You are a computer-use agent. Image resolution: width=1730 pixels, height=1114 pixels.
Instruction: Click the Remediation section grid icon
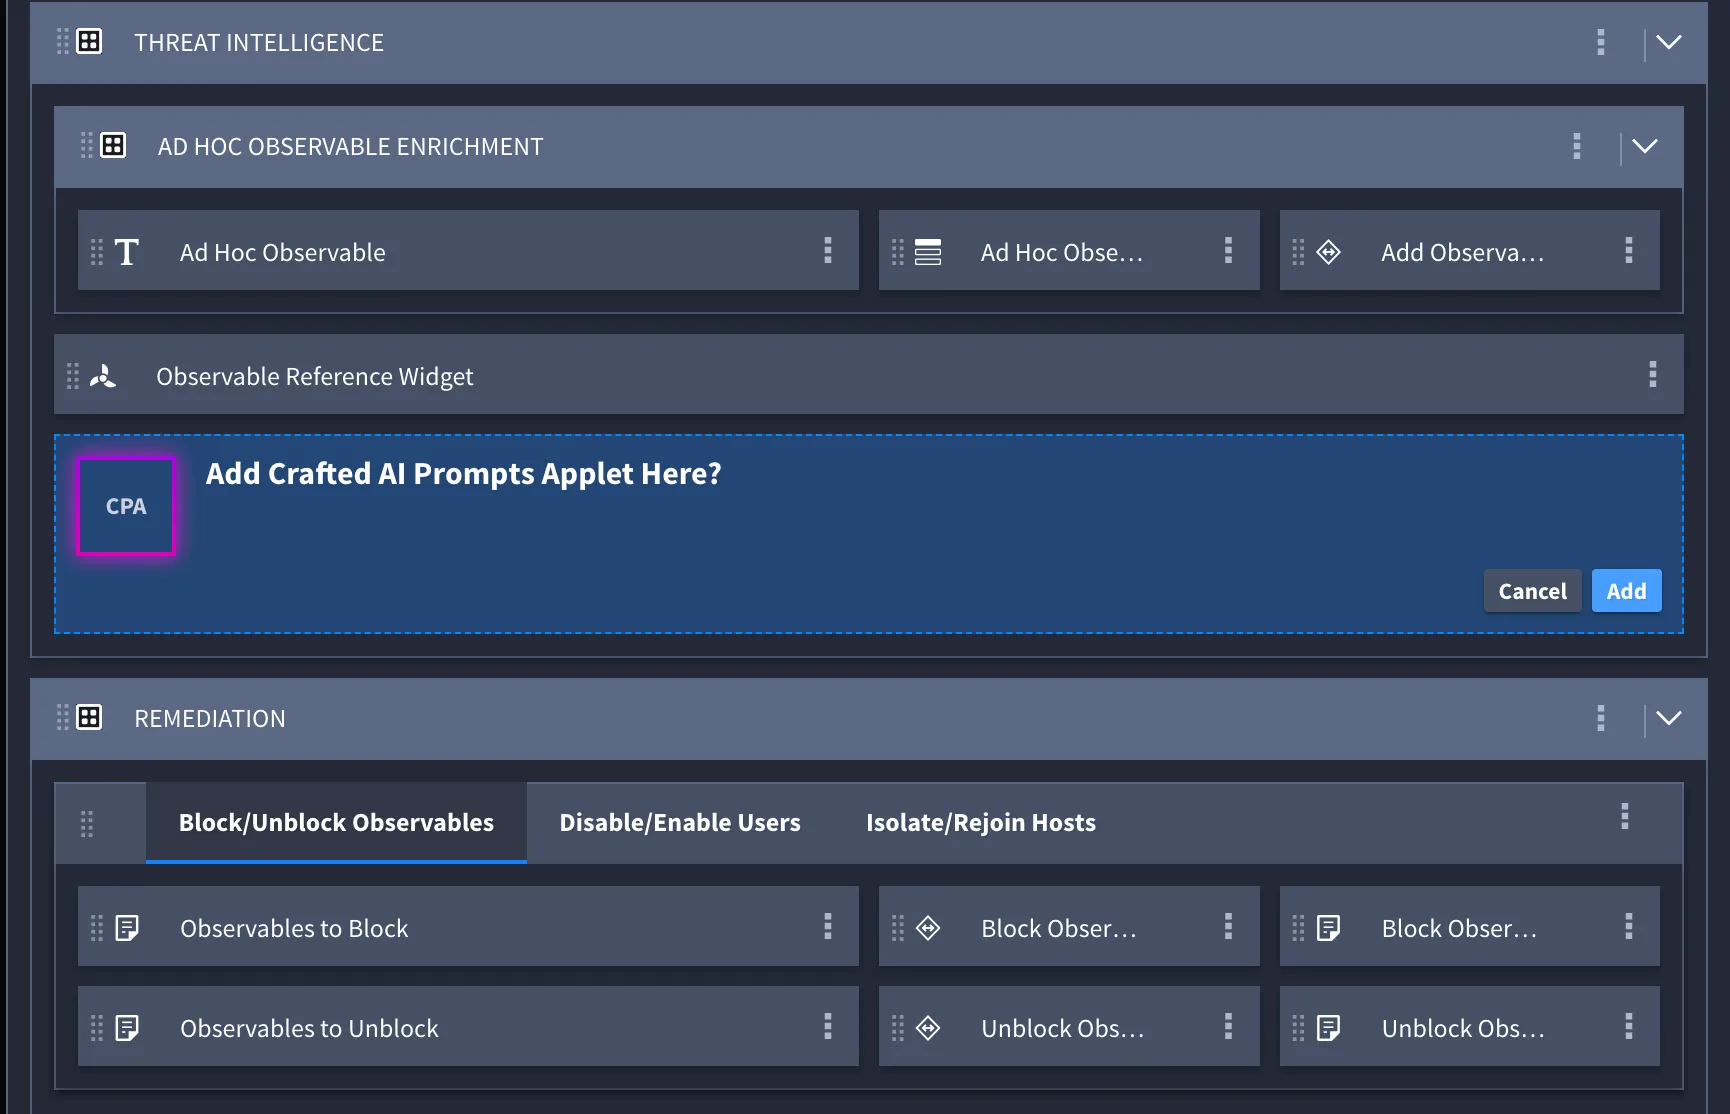pyautogui.click(x=89, y=718)
